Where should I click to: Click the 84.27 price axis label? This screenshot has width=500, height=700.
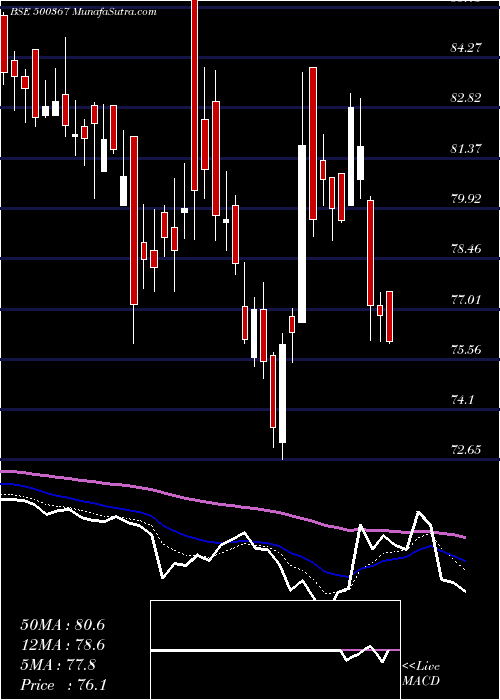(x=467, y=47)
